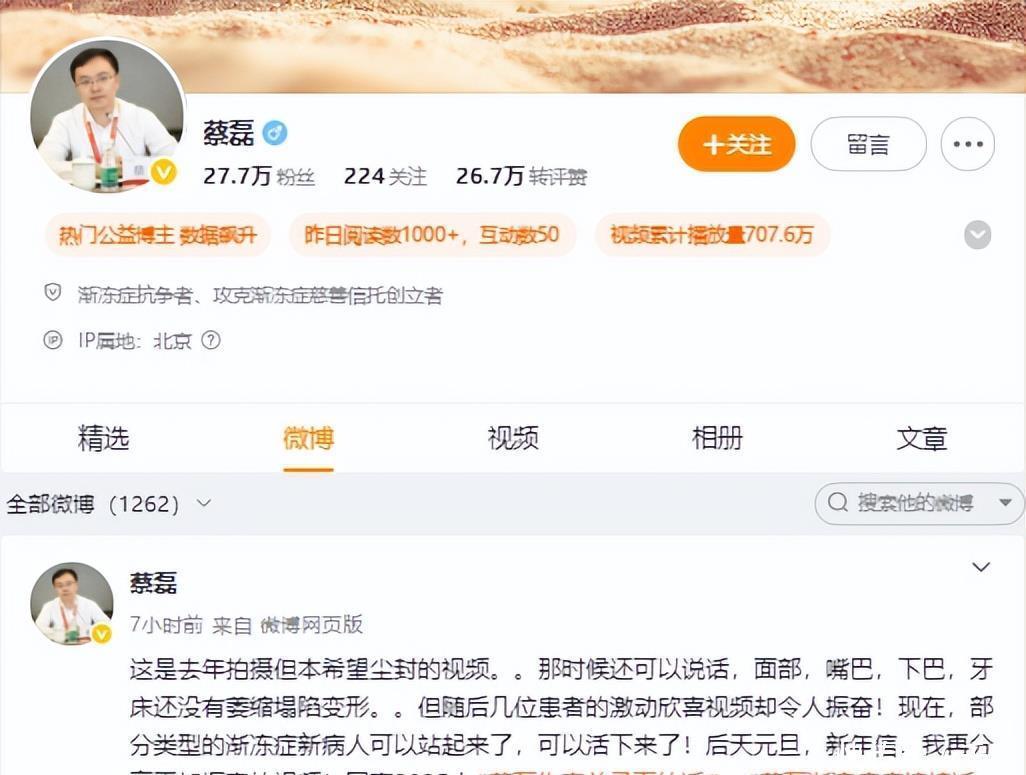Open the 文章 tab
The width and height of the screenshot is (1026, 775).
tap(921, 438)
